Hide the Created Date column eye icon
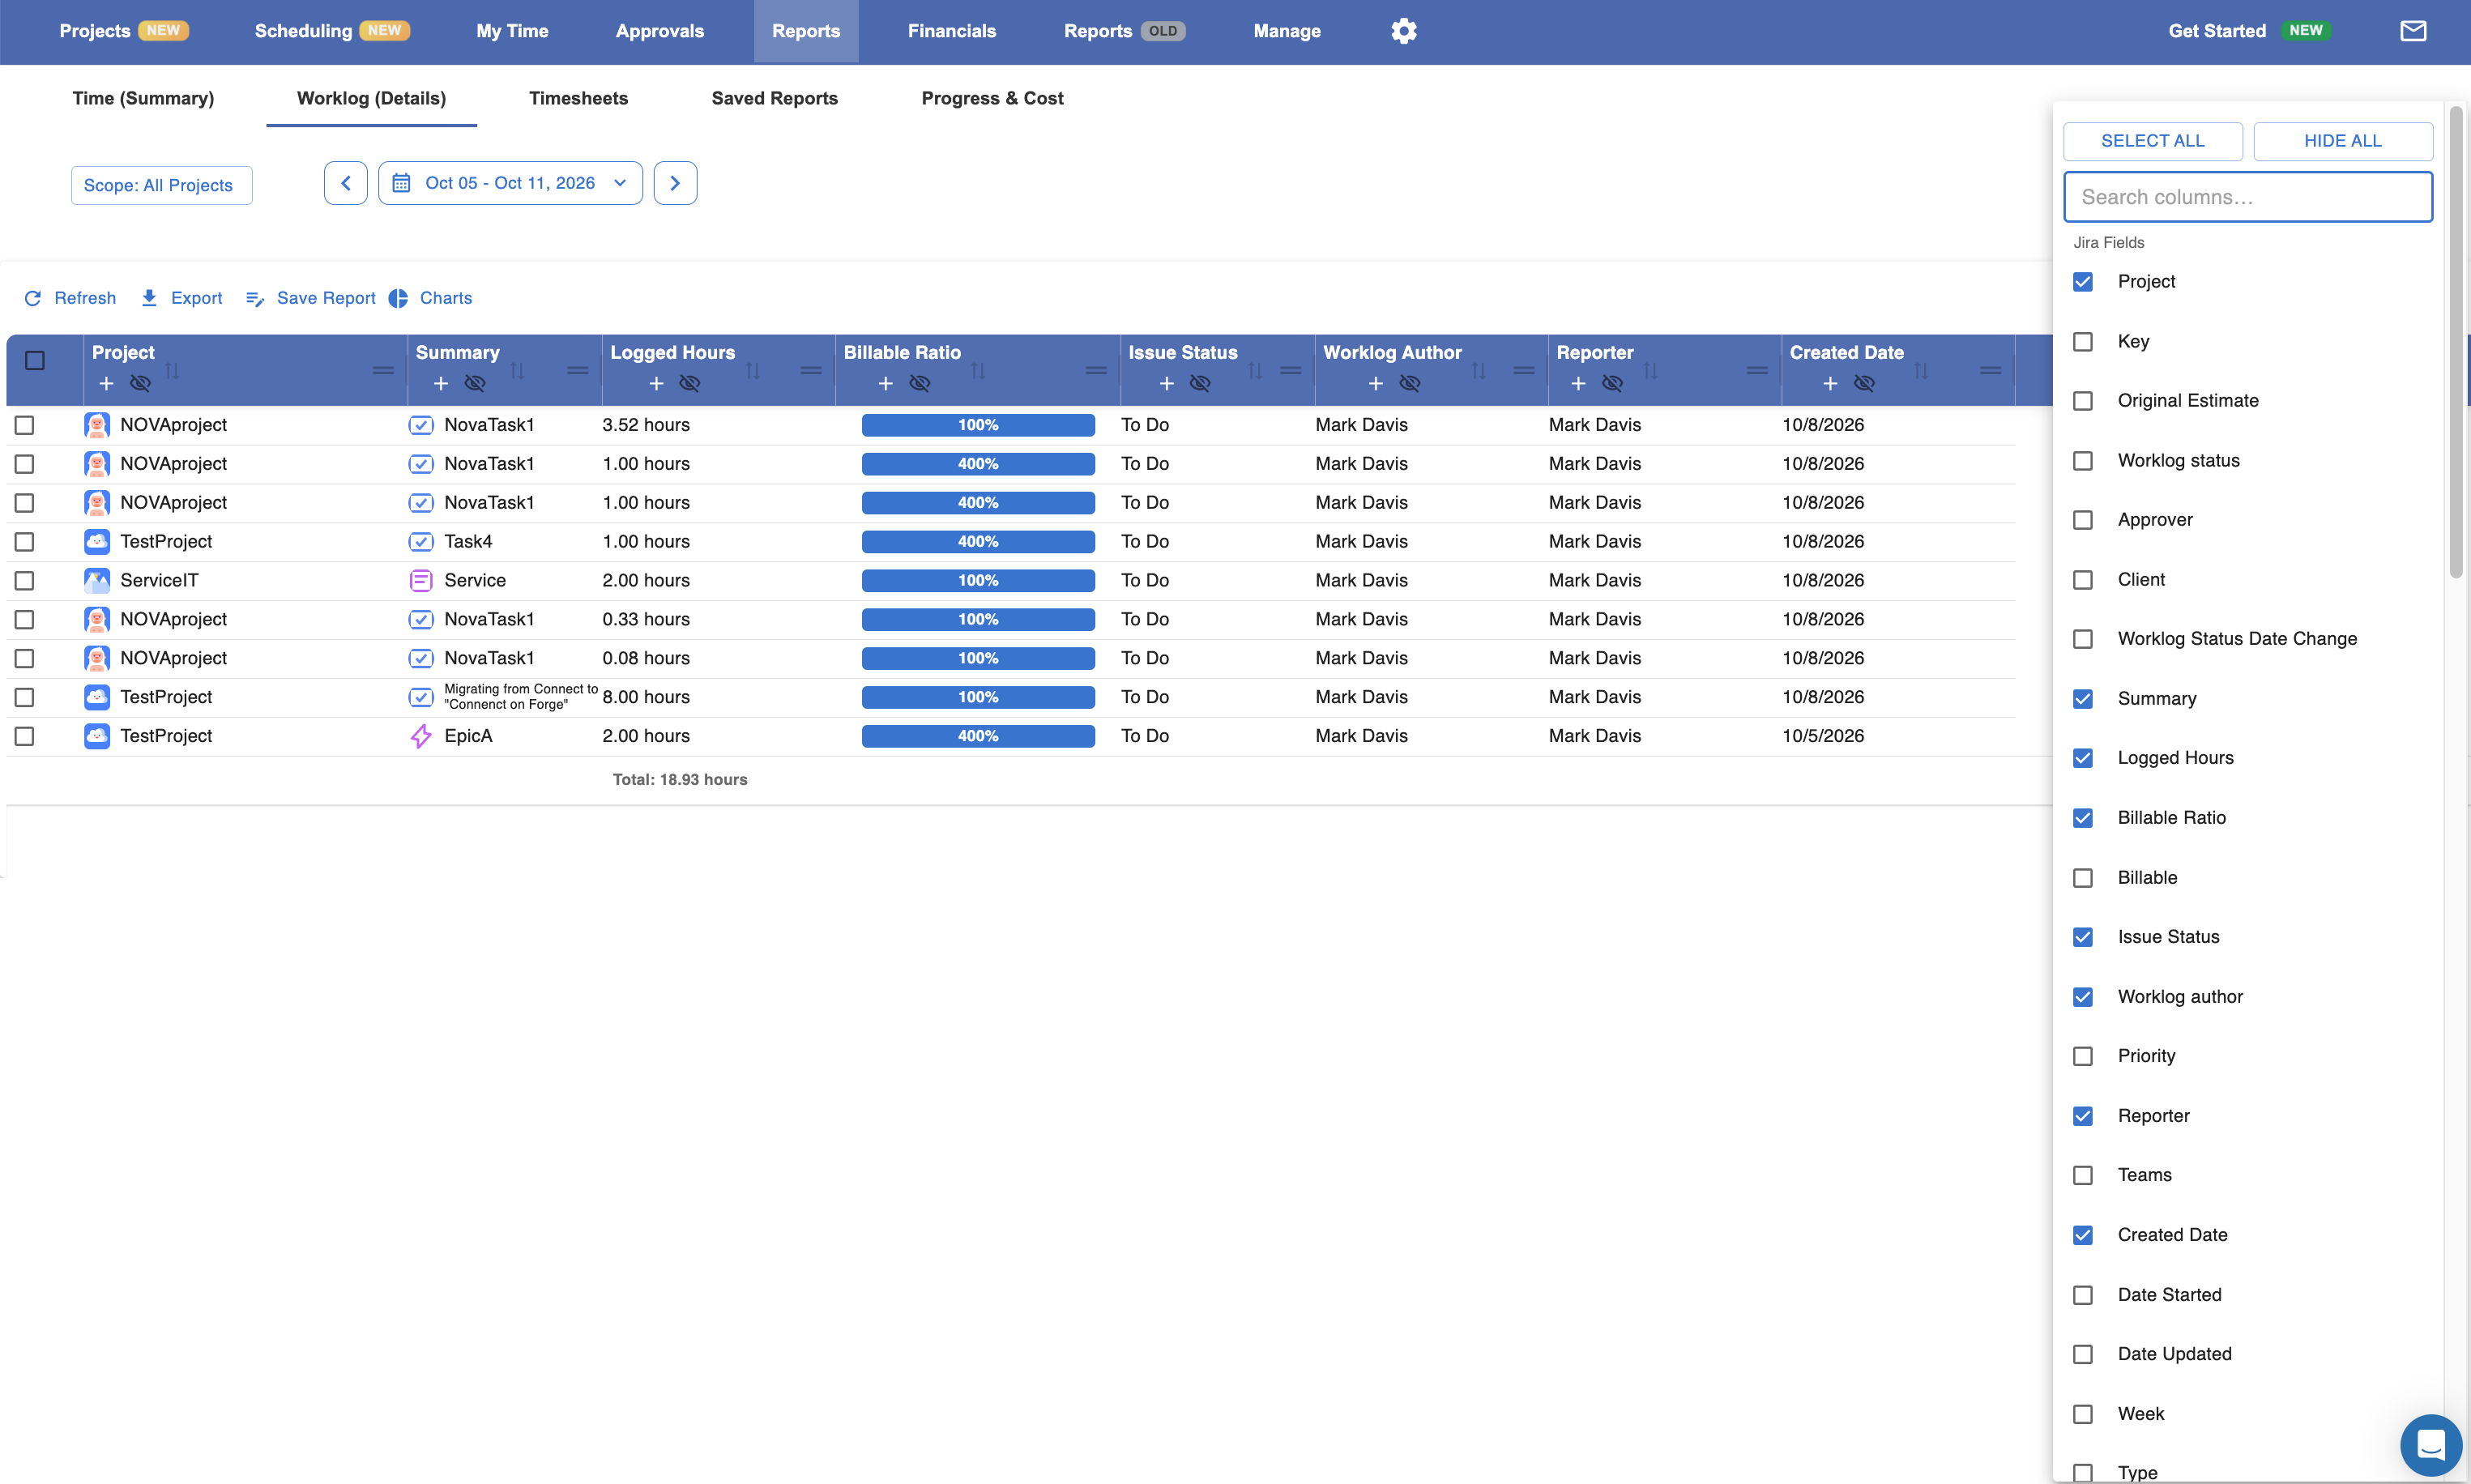Viewport: 2471px width, 1484px height. [x=1864, y=383]
